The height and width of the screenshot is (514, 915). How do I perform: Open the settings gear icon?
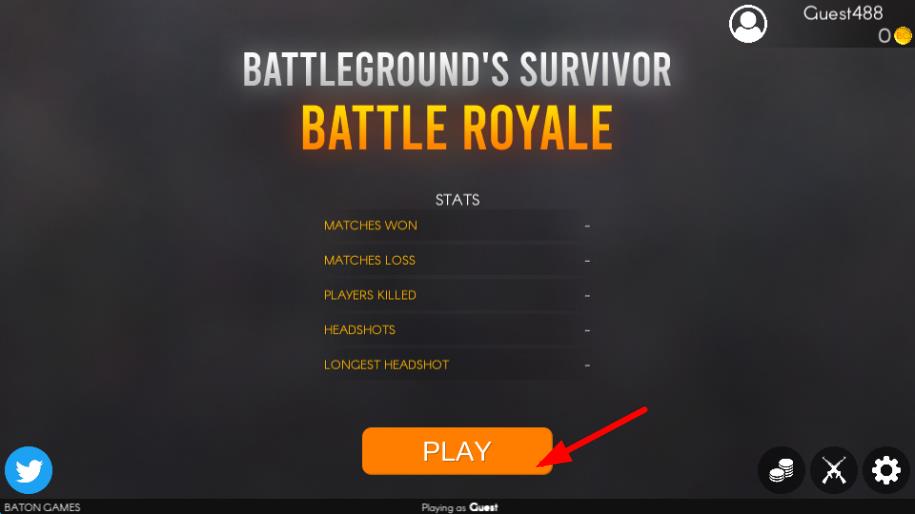click(x=886, y=470)
